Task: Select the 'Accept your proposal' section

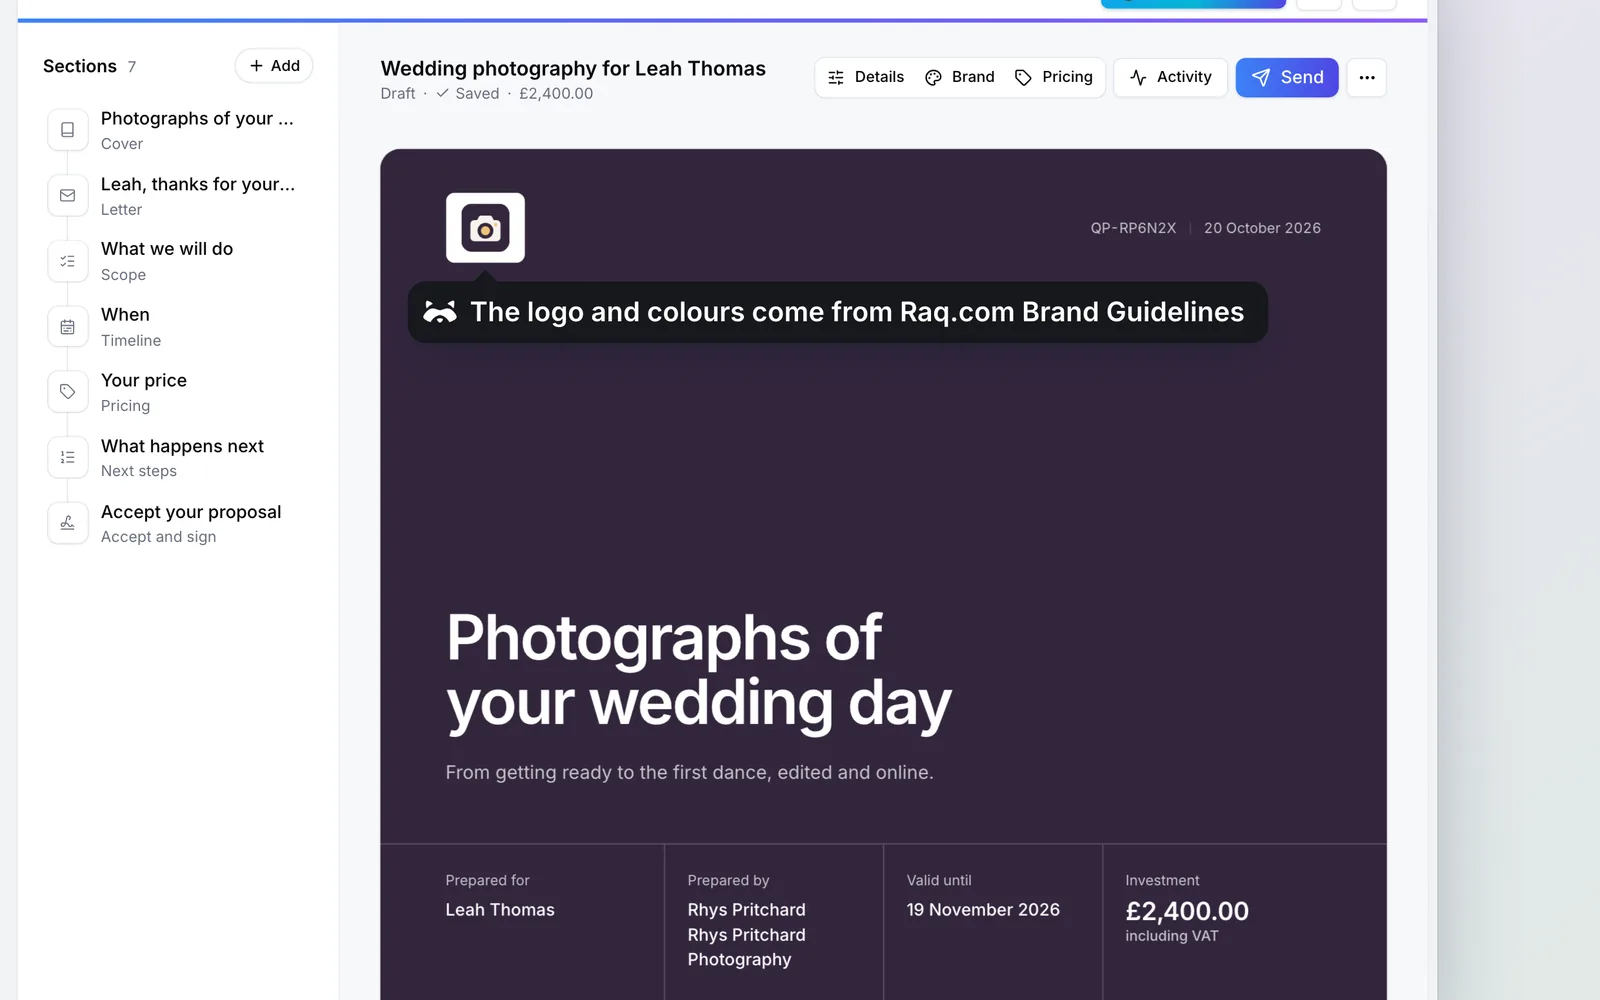Action: pyautogui.click(x=178, y=523)
